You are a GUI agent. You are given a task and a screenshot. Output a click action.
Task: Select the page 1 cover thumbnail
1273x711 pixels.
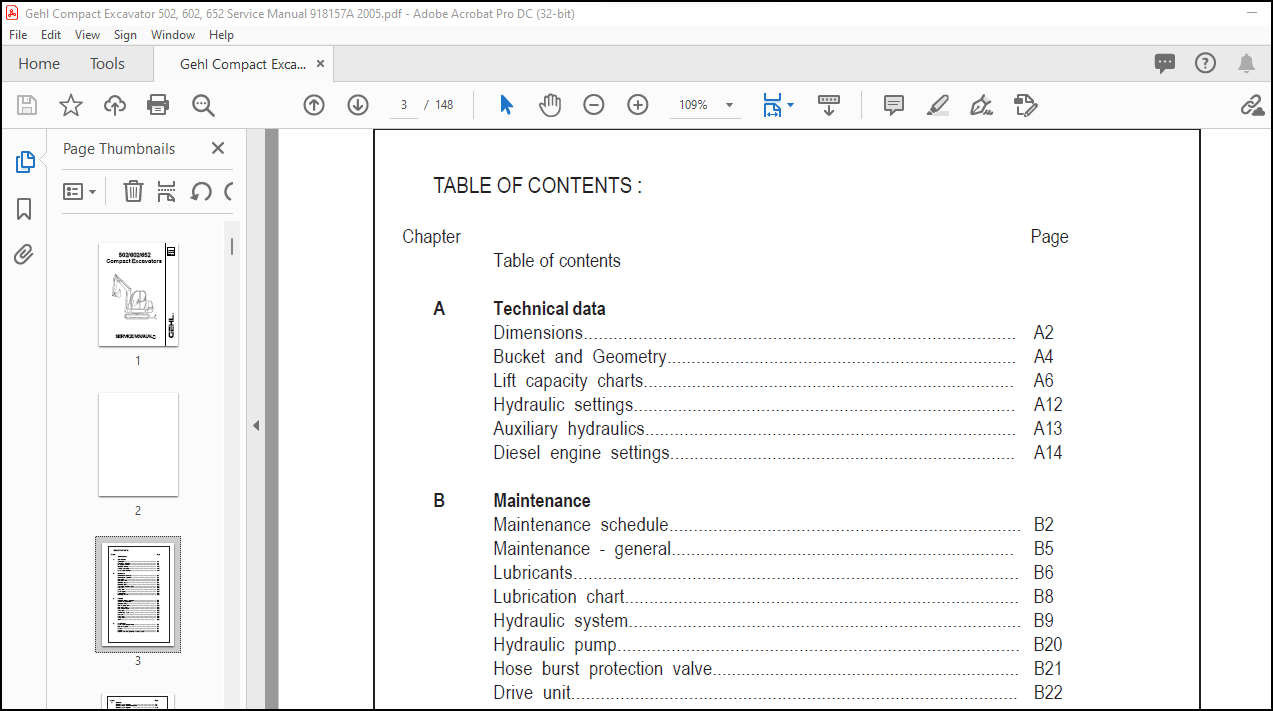click(138, 294)
